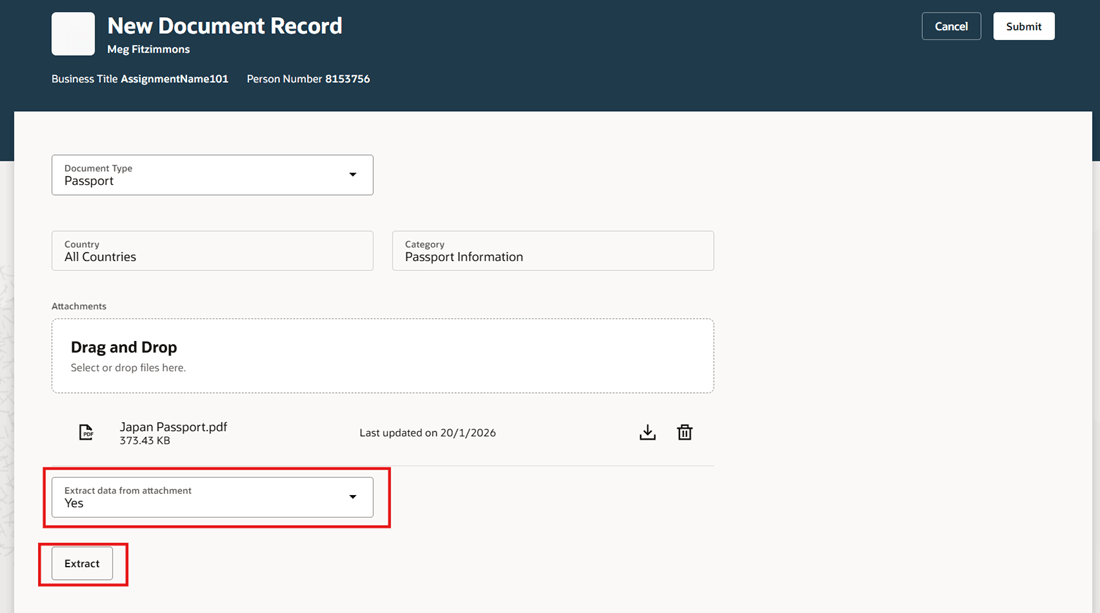Click the Last updated on 20/1/2026 text
Viewport: 1100px width, 613px height.
coord(427,433)
